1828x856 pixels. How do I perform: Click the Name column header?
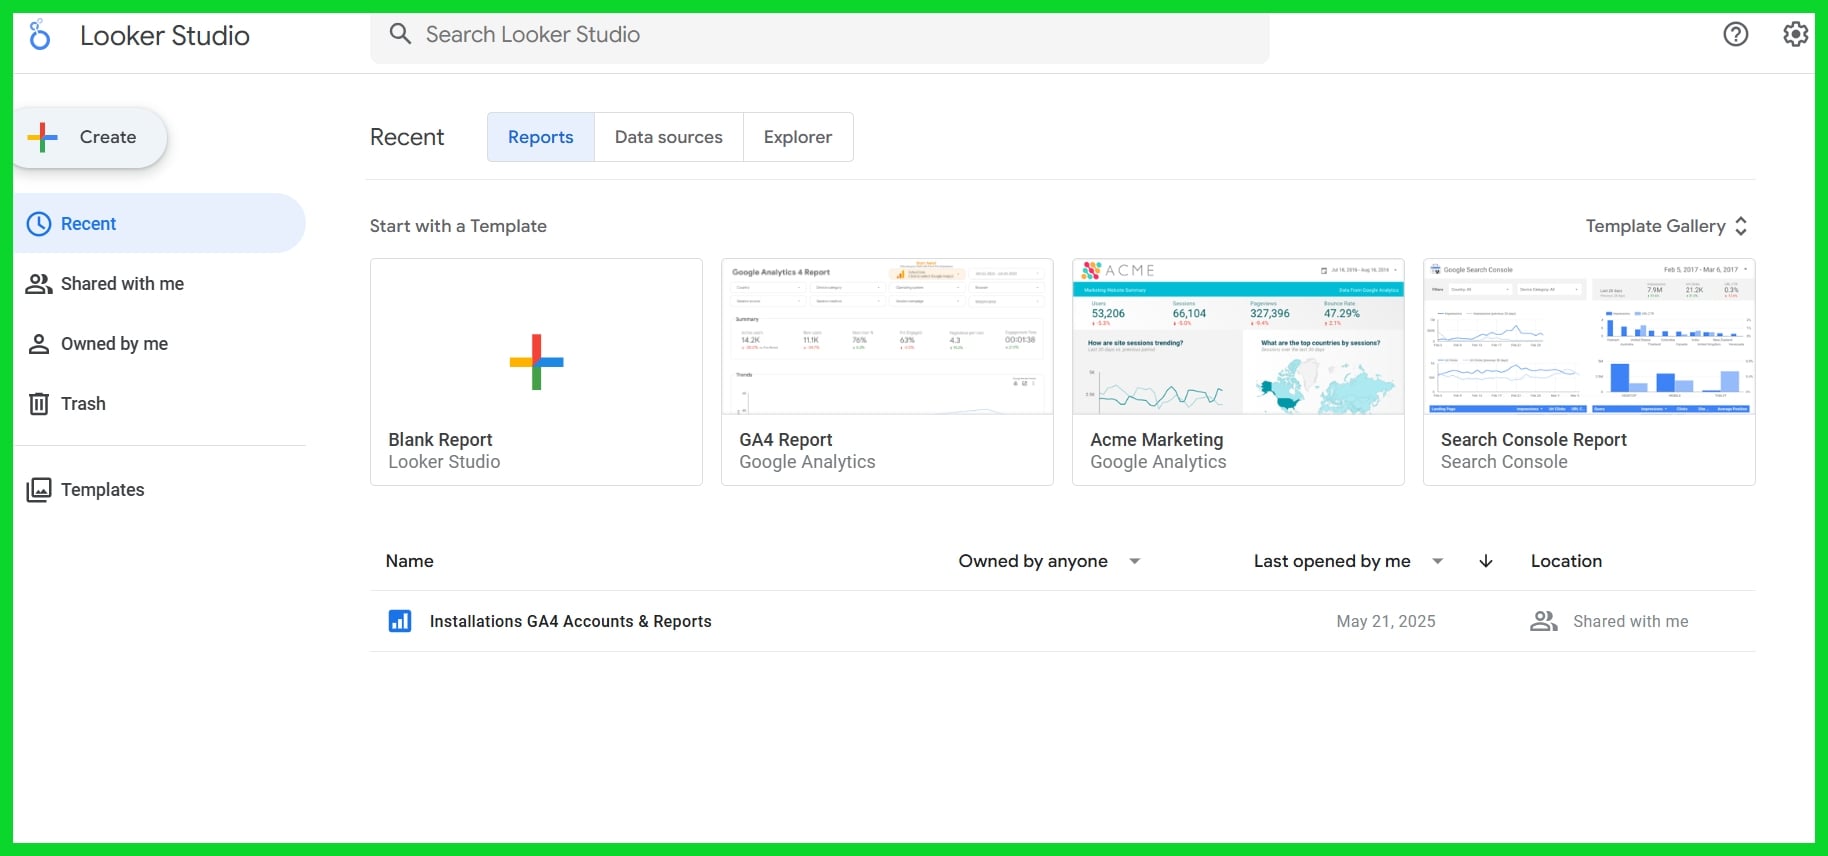[410, 561]
